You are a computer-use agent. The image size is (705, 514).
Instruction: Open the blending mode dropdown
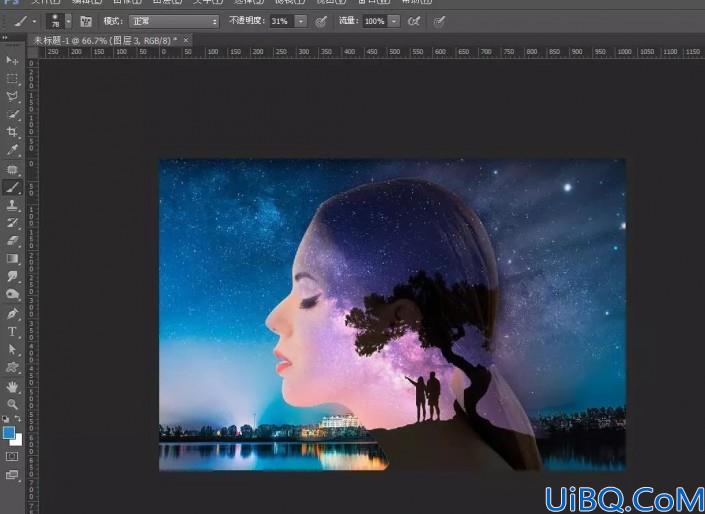click(174, 21)
